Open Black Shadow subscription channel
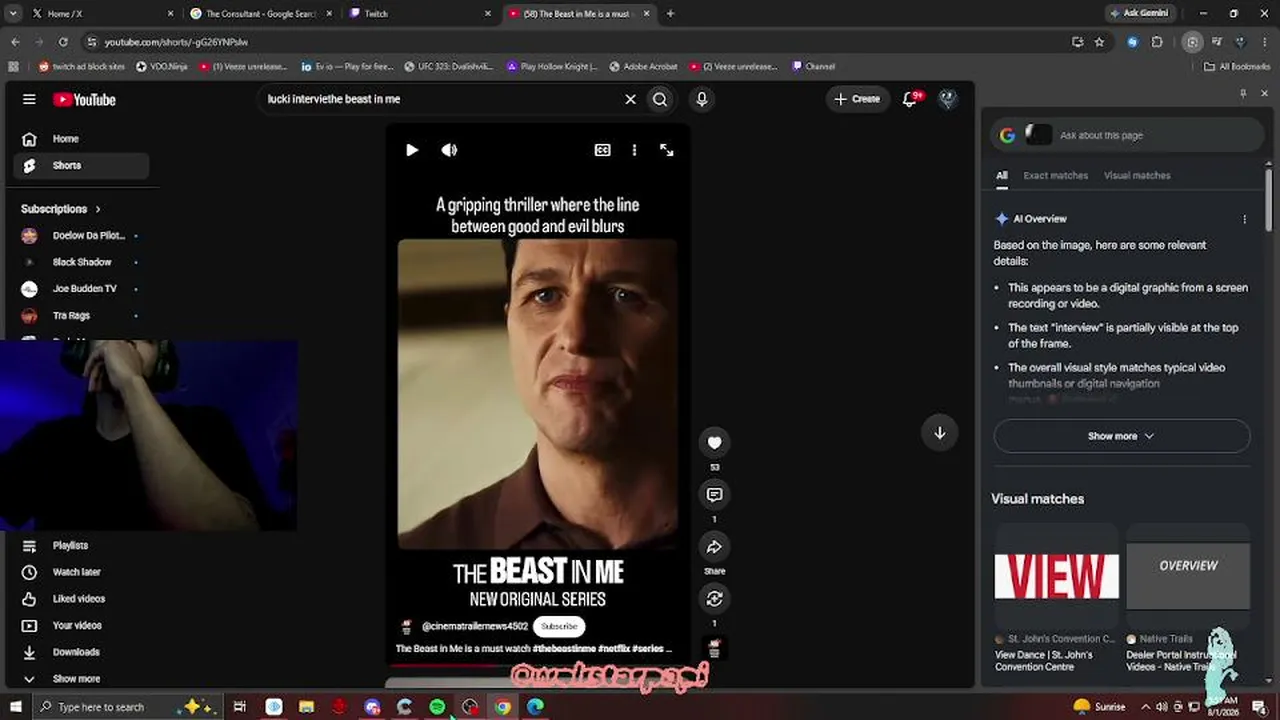This screenshot has width=1280, height=720. 80,262
